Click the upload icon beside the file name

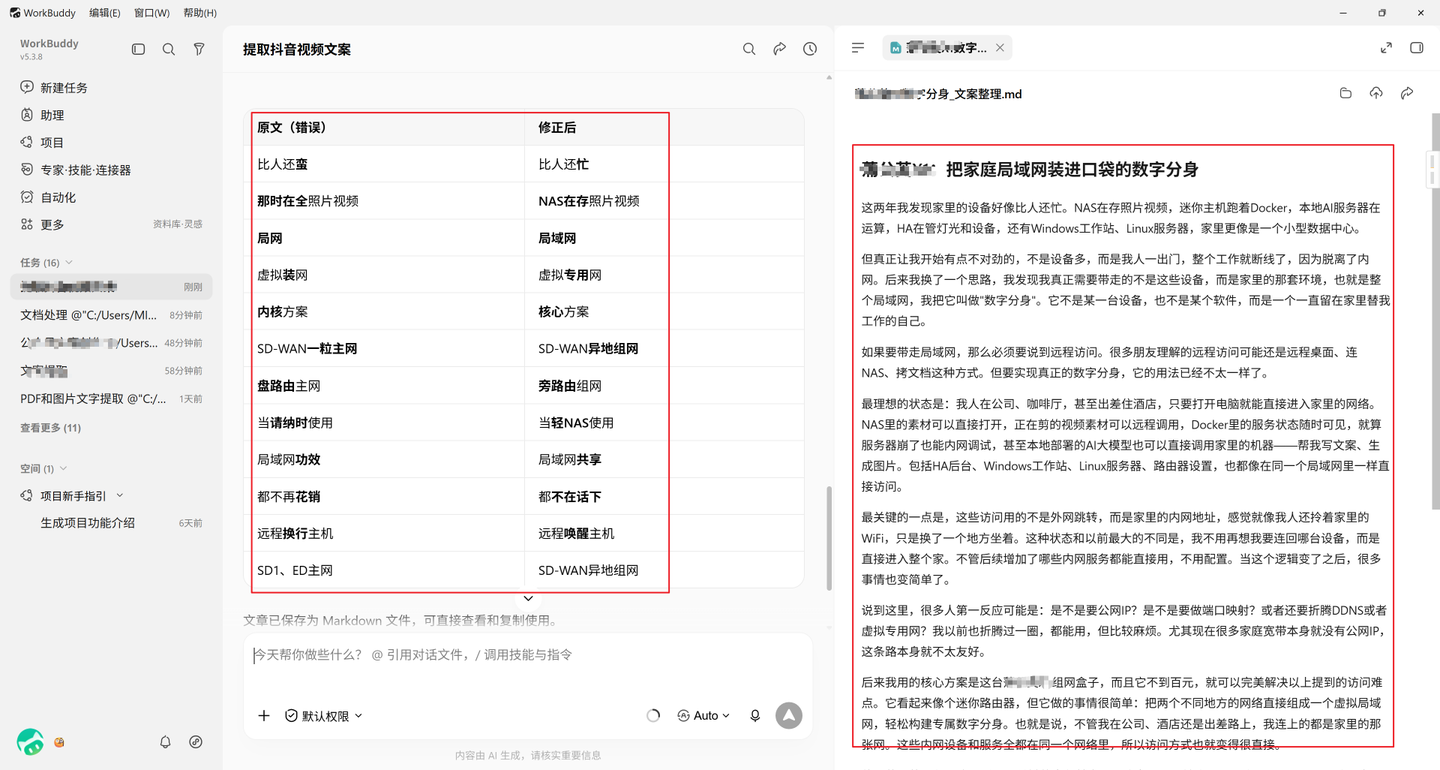1376,93
